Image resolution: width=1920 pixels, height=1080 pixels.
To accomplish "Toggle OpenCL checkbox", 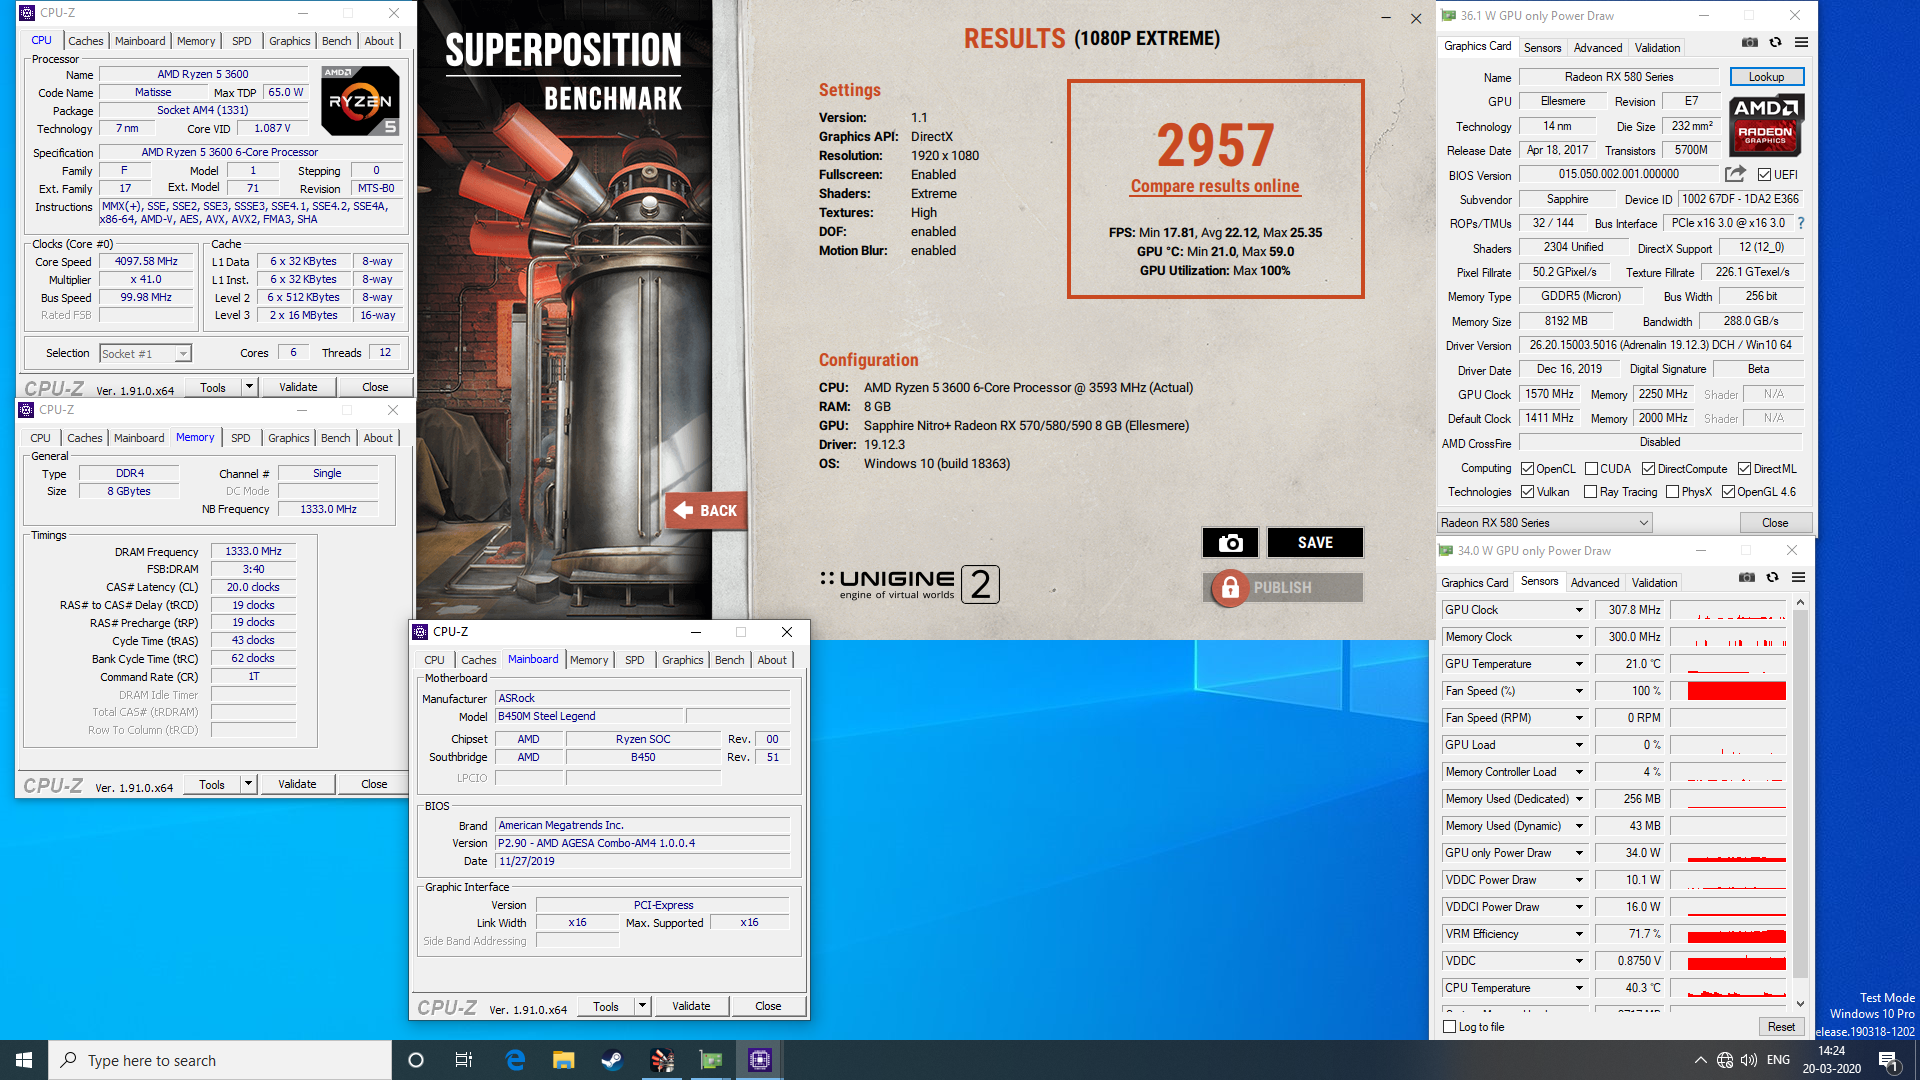I will tap(1527, 469).
